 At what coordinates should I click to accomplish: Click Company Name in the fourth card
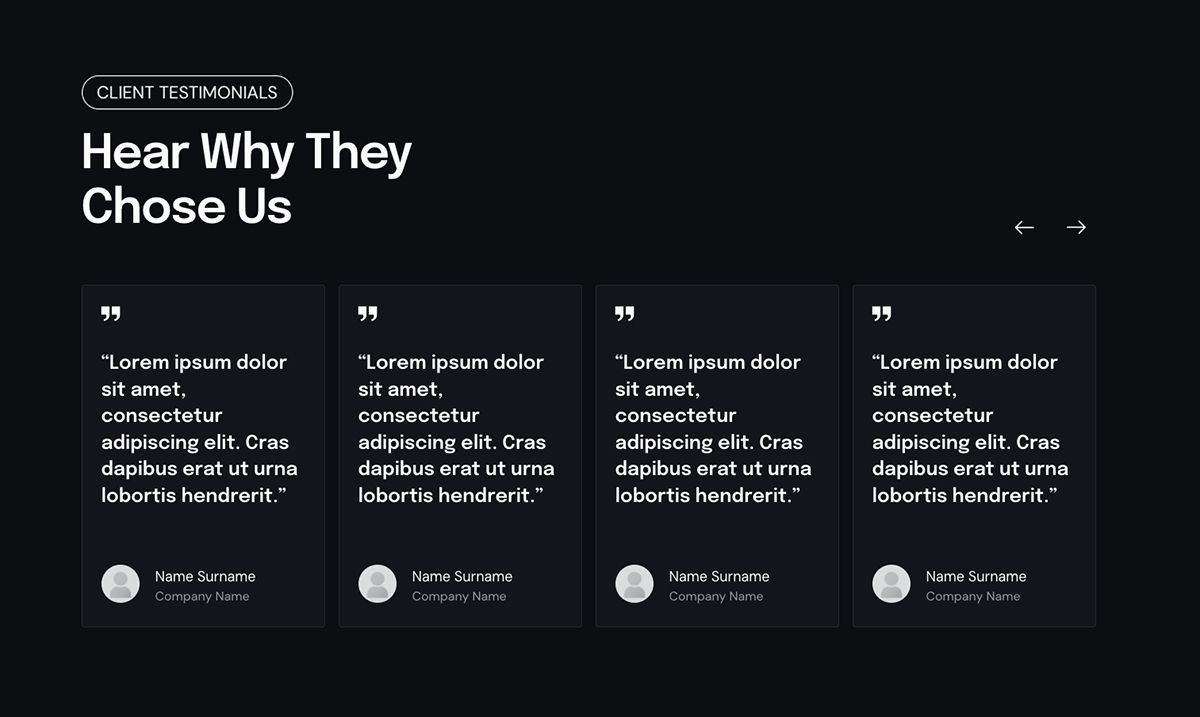(973, 597)
